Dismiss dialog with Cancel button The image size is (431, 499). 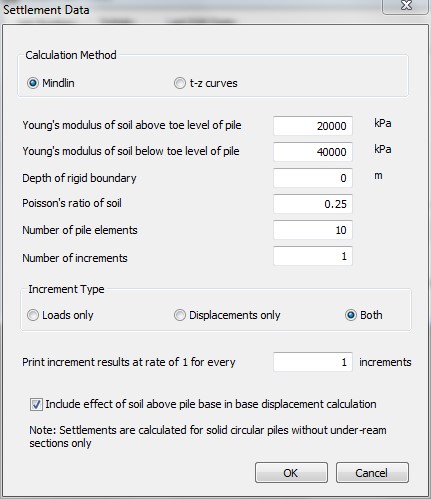click(x=372, y=472)
